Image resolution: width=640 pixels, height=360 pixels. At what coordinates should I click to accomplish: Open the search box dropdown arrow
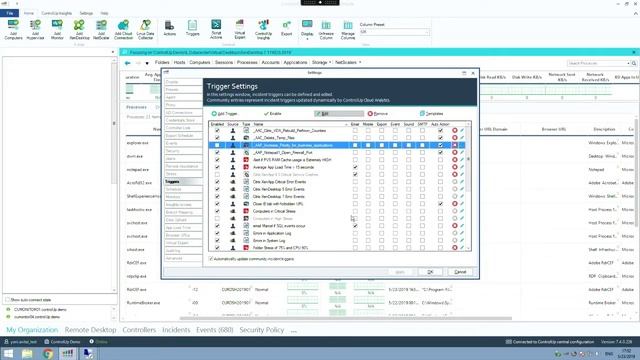pos(628,63)
